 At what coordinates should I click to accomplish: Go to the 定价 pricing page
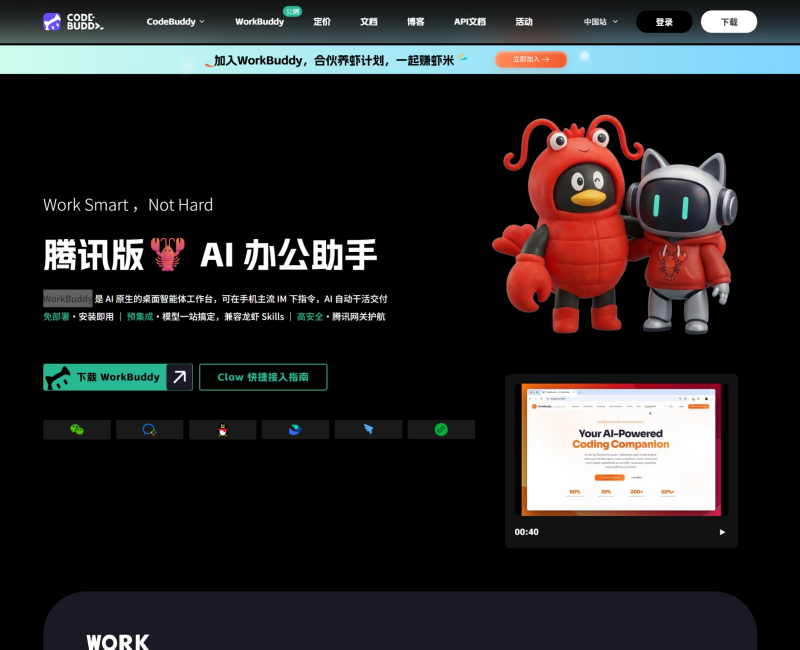click(322, 21)
